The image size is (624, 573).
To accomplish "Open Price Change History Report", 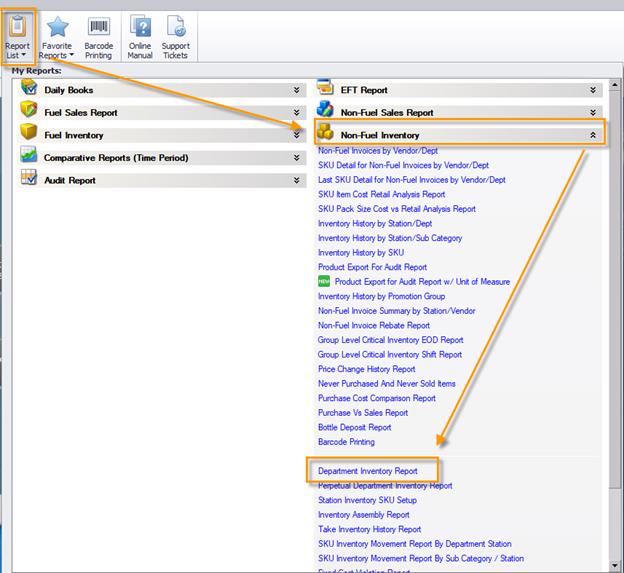I will click(x=366, y=369).
